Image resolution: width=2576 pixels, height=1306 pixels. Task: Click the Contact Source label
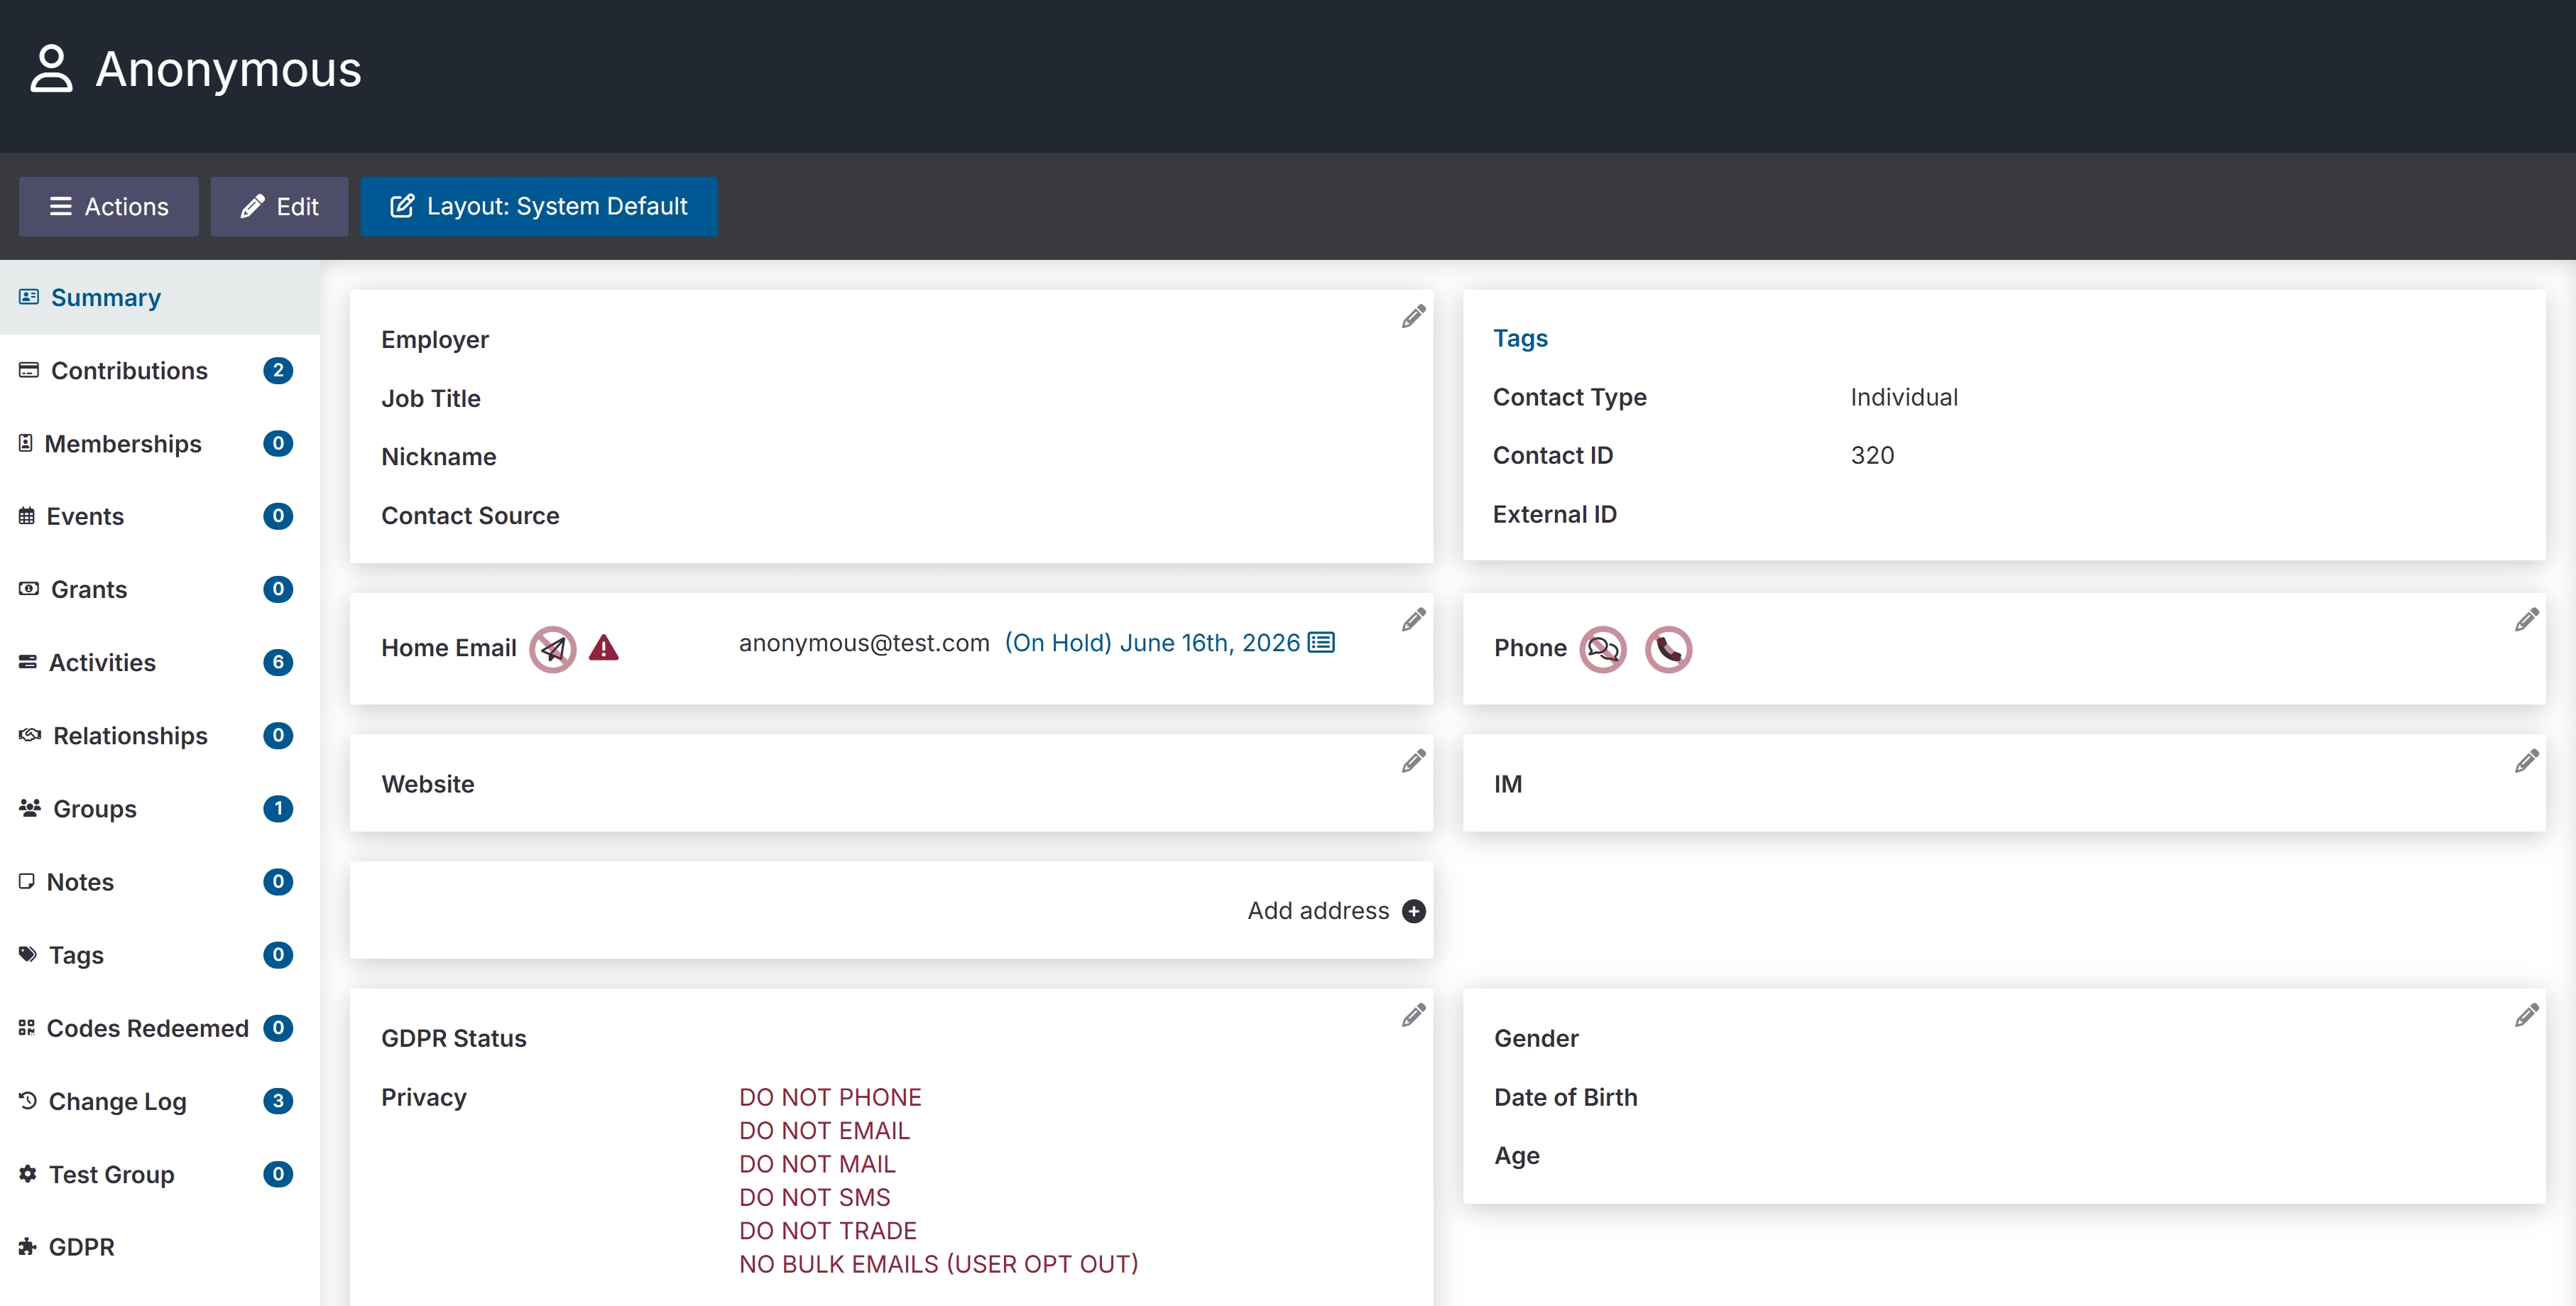tap(470, 515)
